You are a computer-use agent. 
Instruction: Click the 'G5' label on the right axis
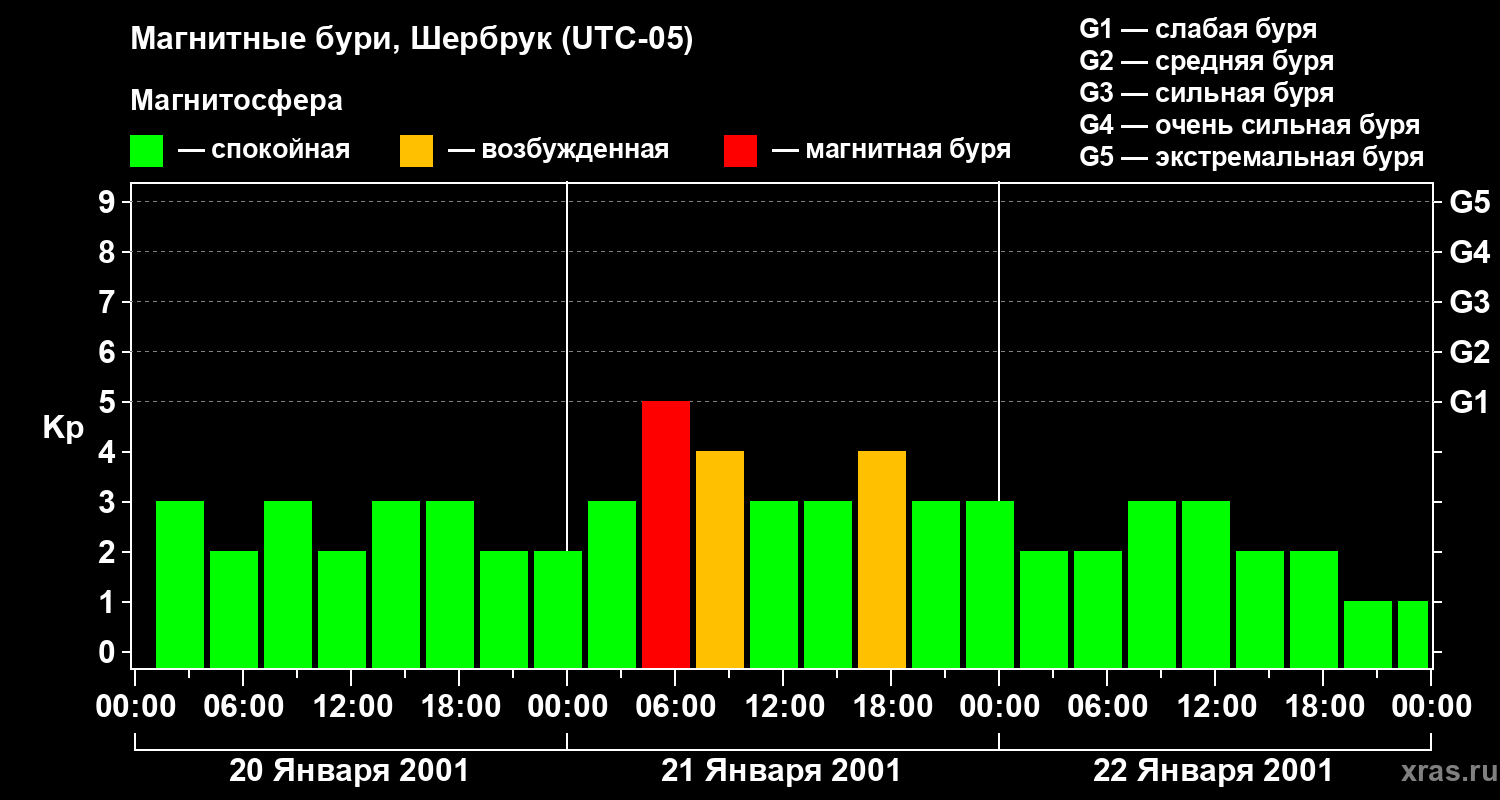click(x=1469, y=202)
